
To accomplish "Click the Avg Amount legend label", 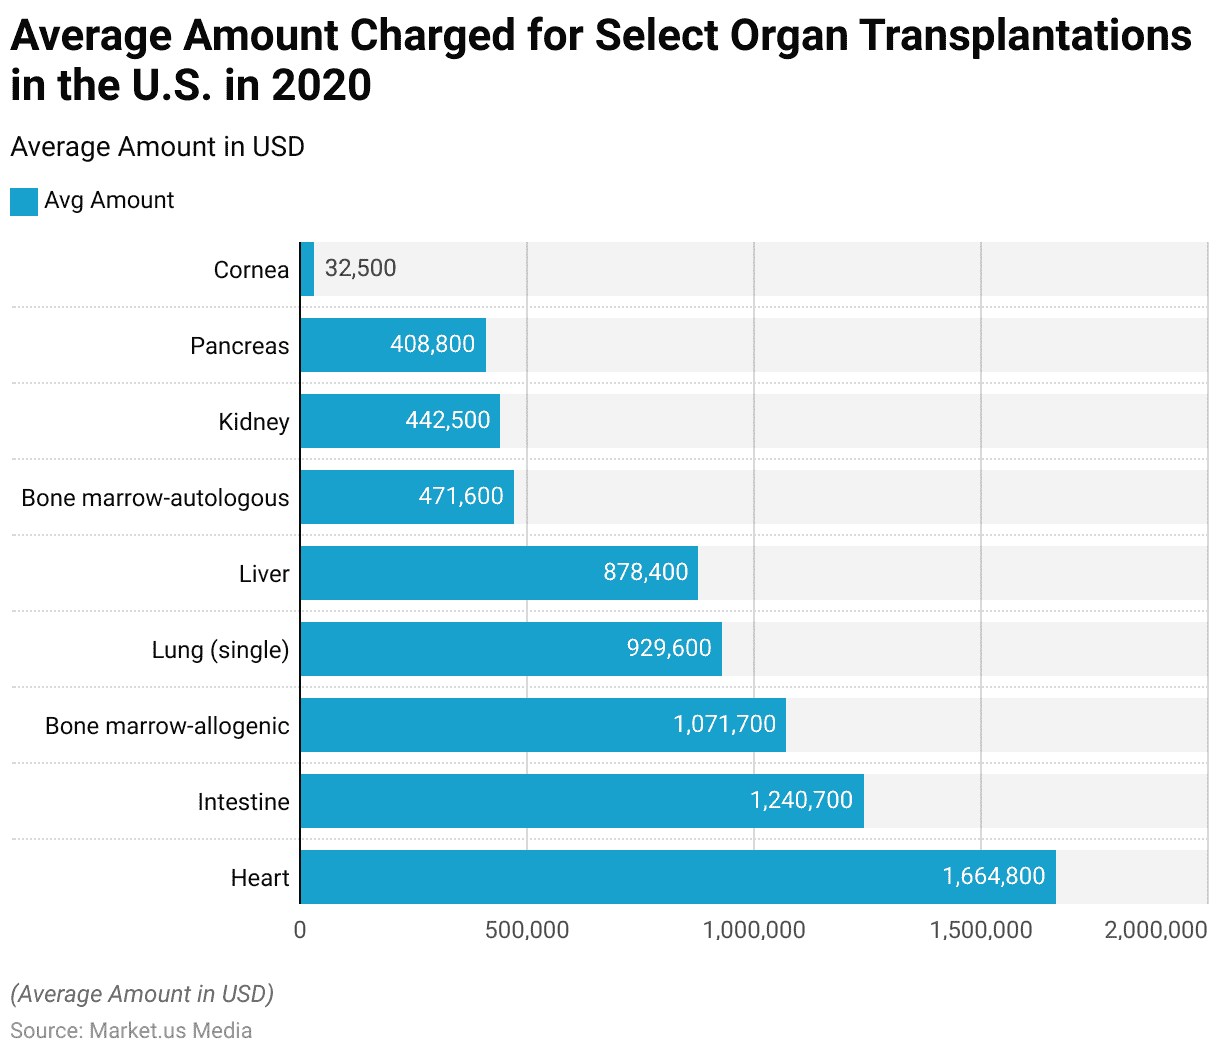I will point(109,201).
